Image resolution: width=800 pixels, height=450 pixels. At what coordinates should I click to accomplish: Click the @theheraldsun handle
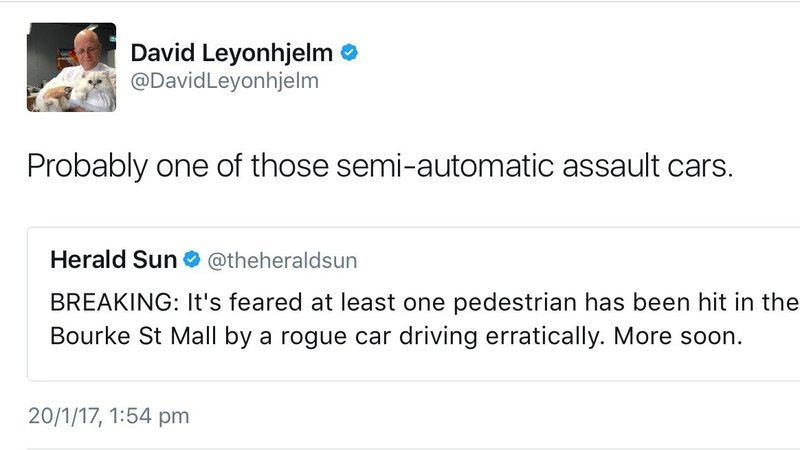point(281,262)
